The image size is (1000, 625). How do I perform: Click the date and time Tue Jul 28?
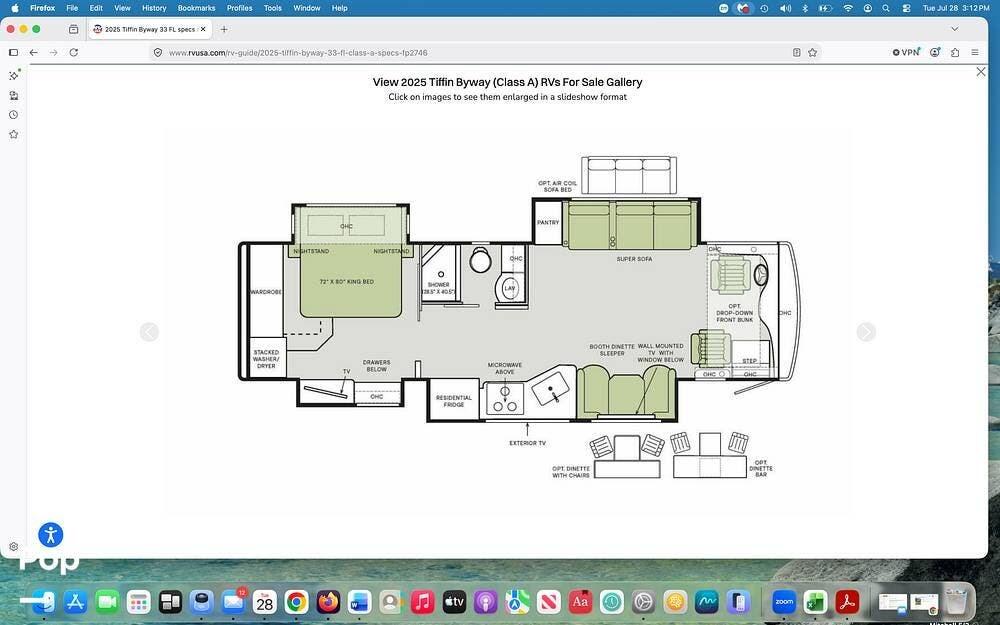click(956, 8)
